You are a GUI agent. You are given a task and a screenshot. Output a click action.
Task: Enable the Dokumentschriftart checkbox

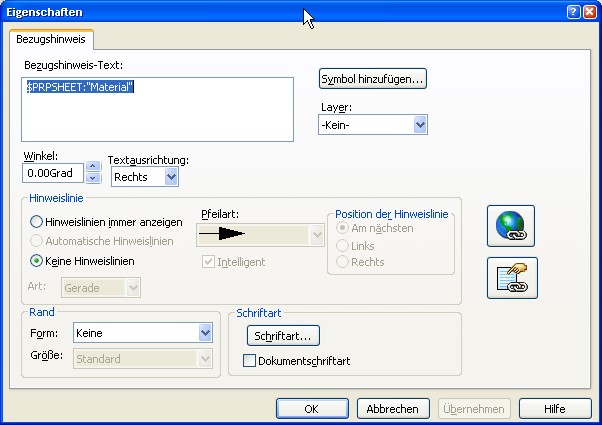[x=249, y=361]
